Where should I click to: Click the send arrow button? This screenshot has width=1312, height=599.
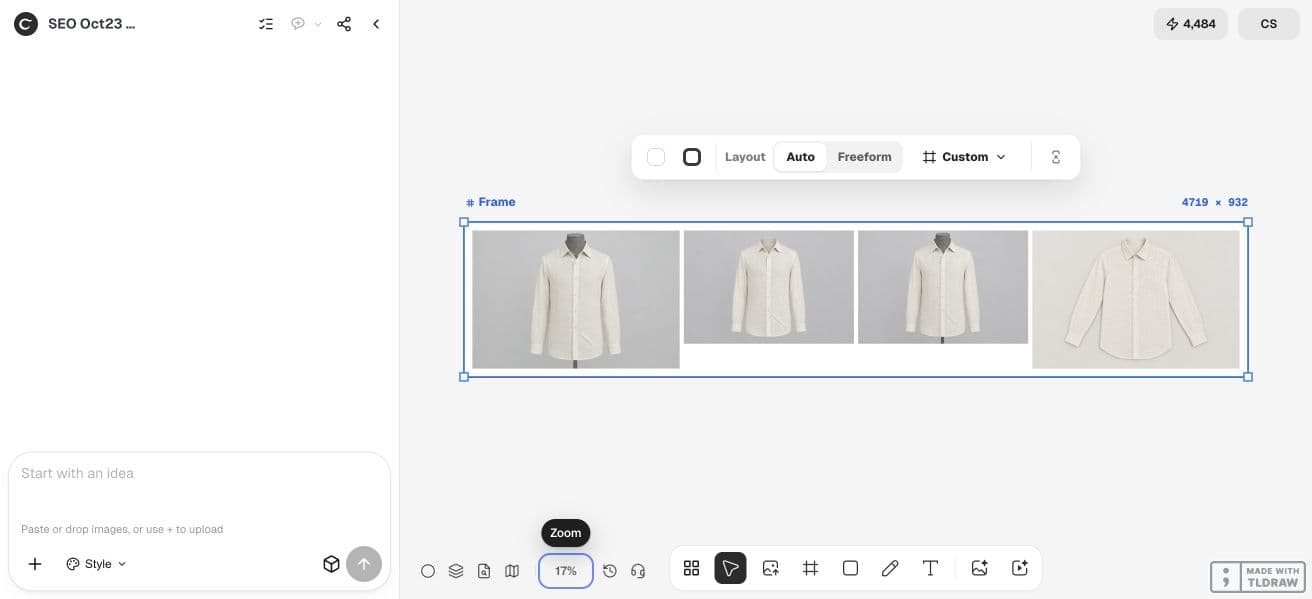pyautogui.click(x=364, y=564)
